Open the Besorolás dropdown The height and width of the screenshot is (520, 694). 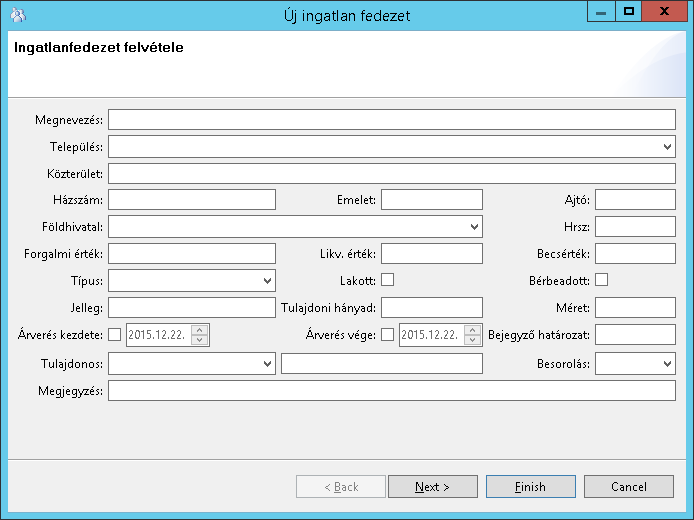[x=667, y=364]
